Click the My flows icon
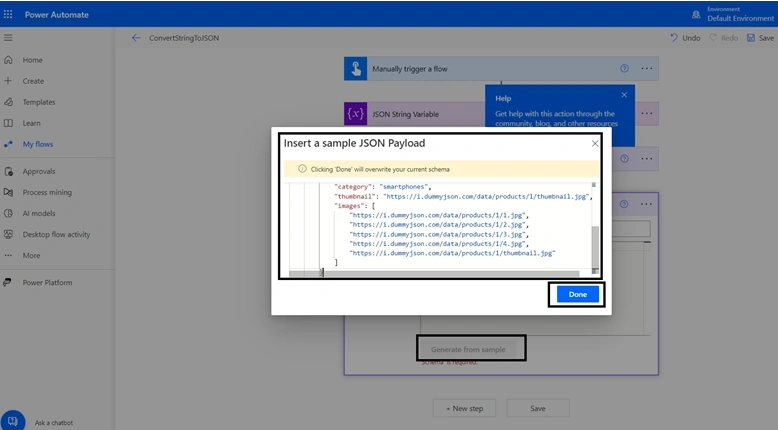The width and height of the screenshot is (778, 430). pos(8,144)
